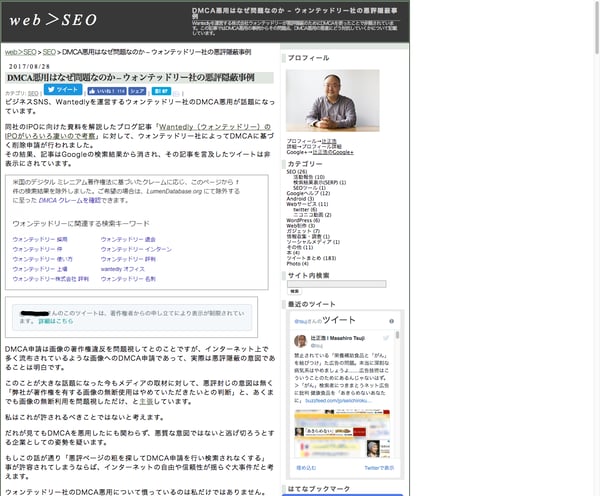Open the linked Wantedly IPO blog article

[x=138, y=131]
